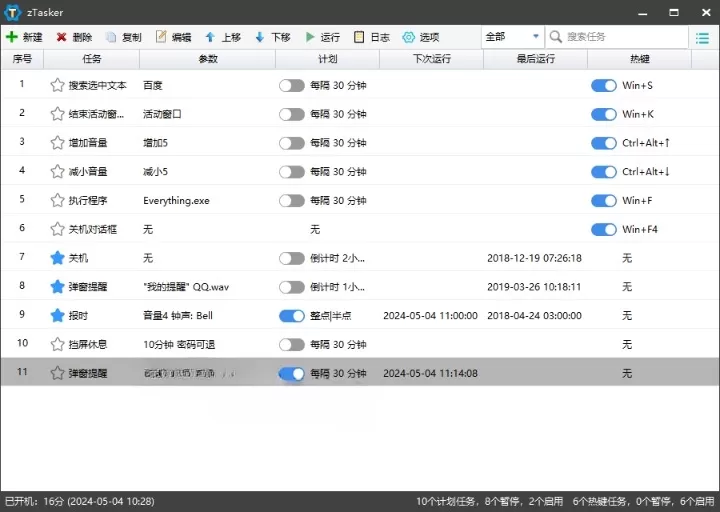Enable schedule for 增加音量 task
The image size is (720, 512).
(292, 143)
